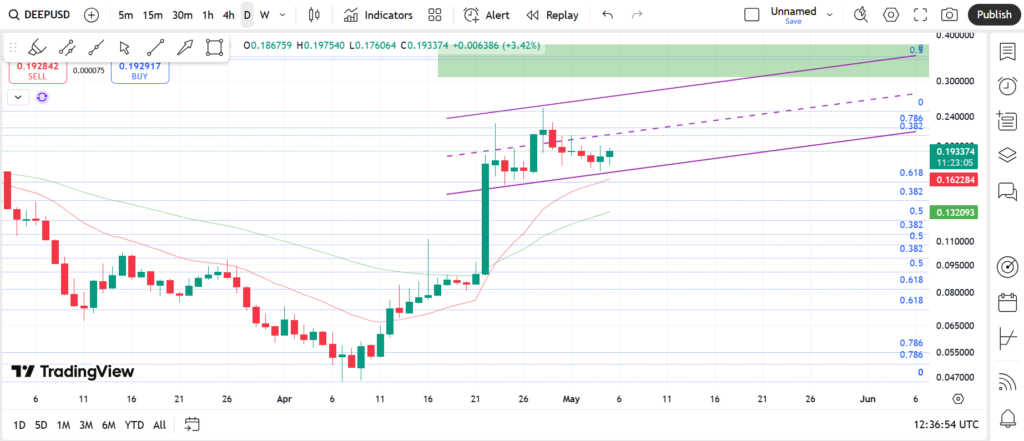Viewport: 1024px width, 441px height.
Task: Create a new Alert
Action: click(487, 15)
